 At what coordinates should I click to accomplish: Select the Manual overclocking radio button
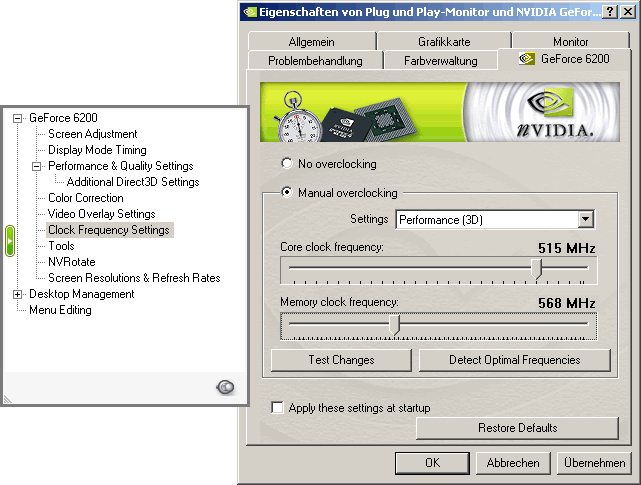point(287,192)
